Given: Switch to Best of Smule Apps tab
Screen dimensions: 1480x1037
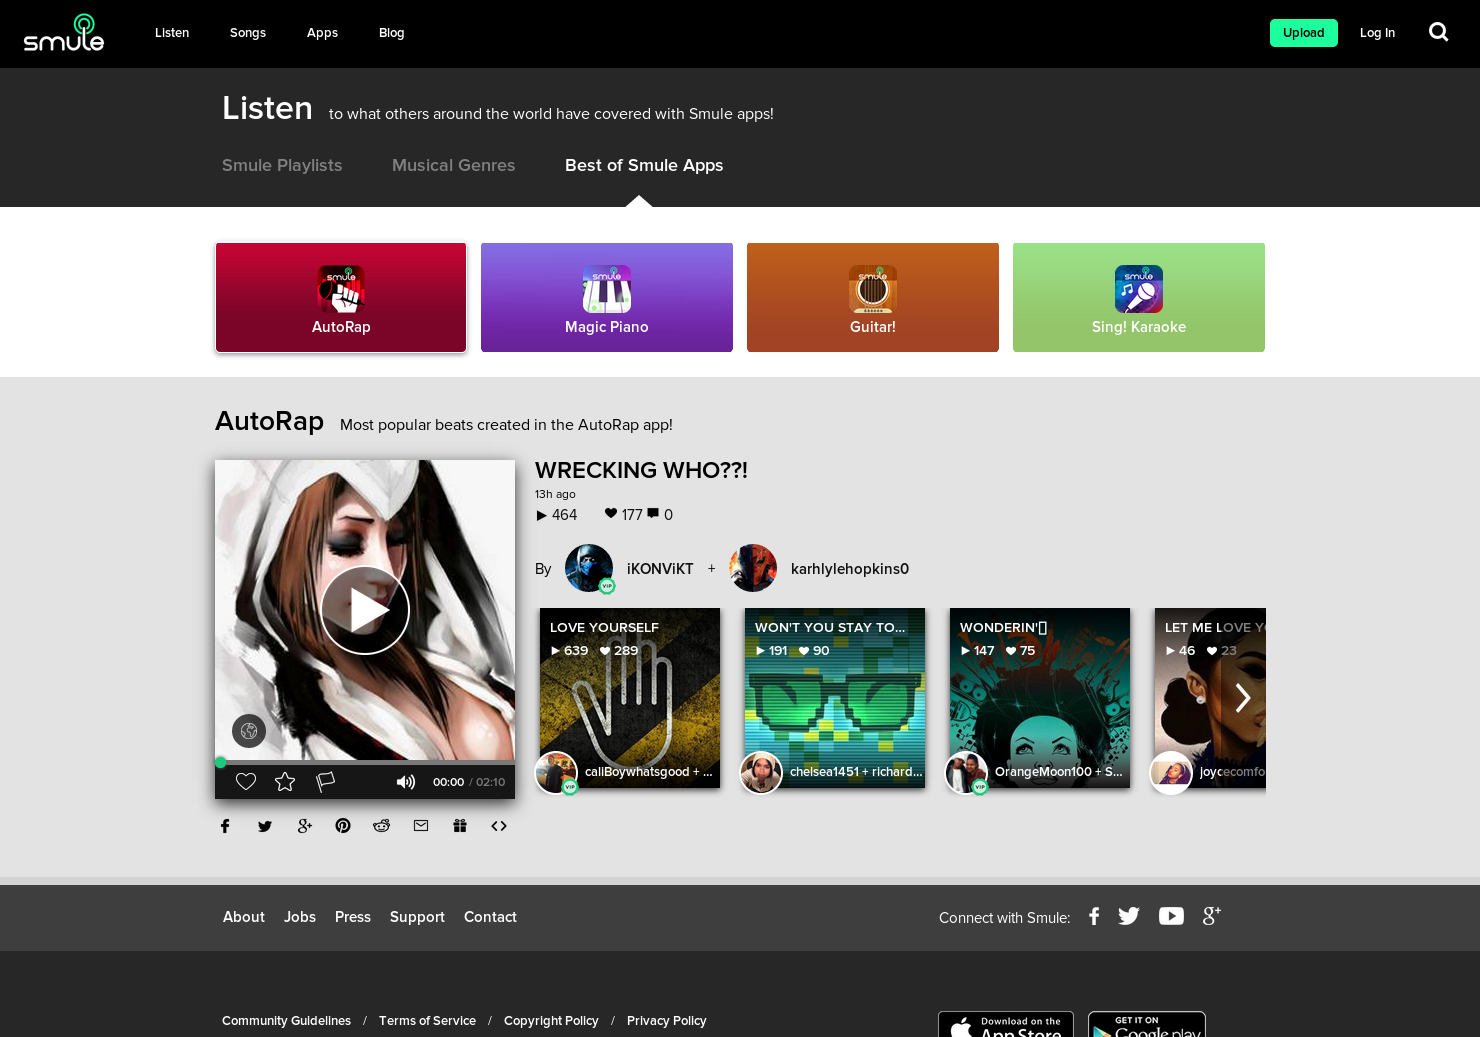Looking at the screenshot, I should (644, 165).
